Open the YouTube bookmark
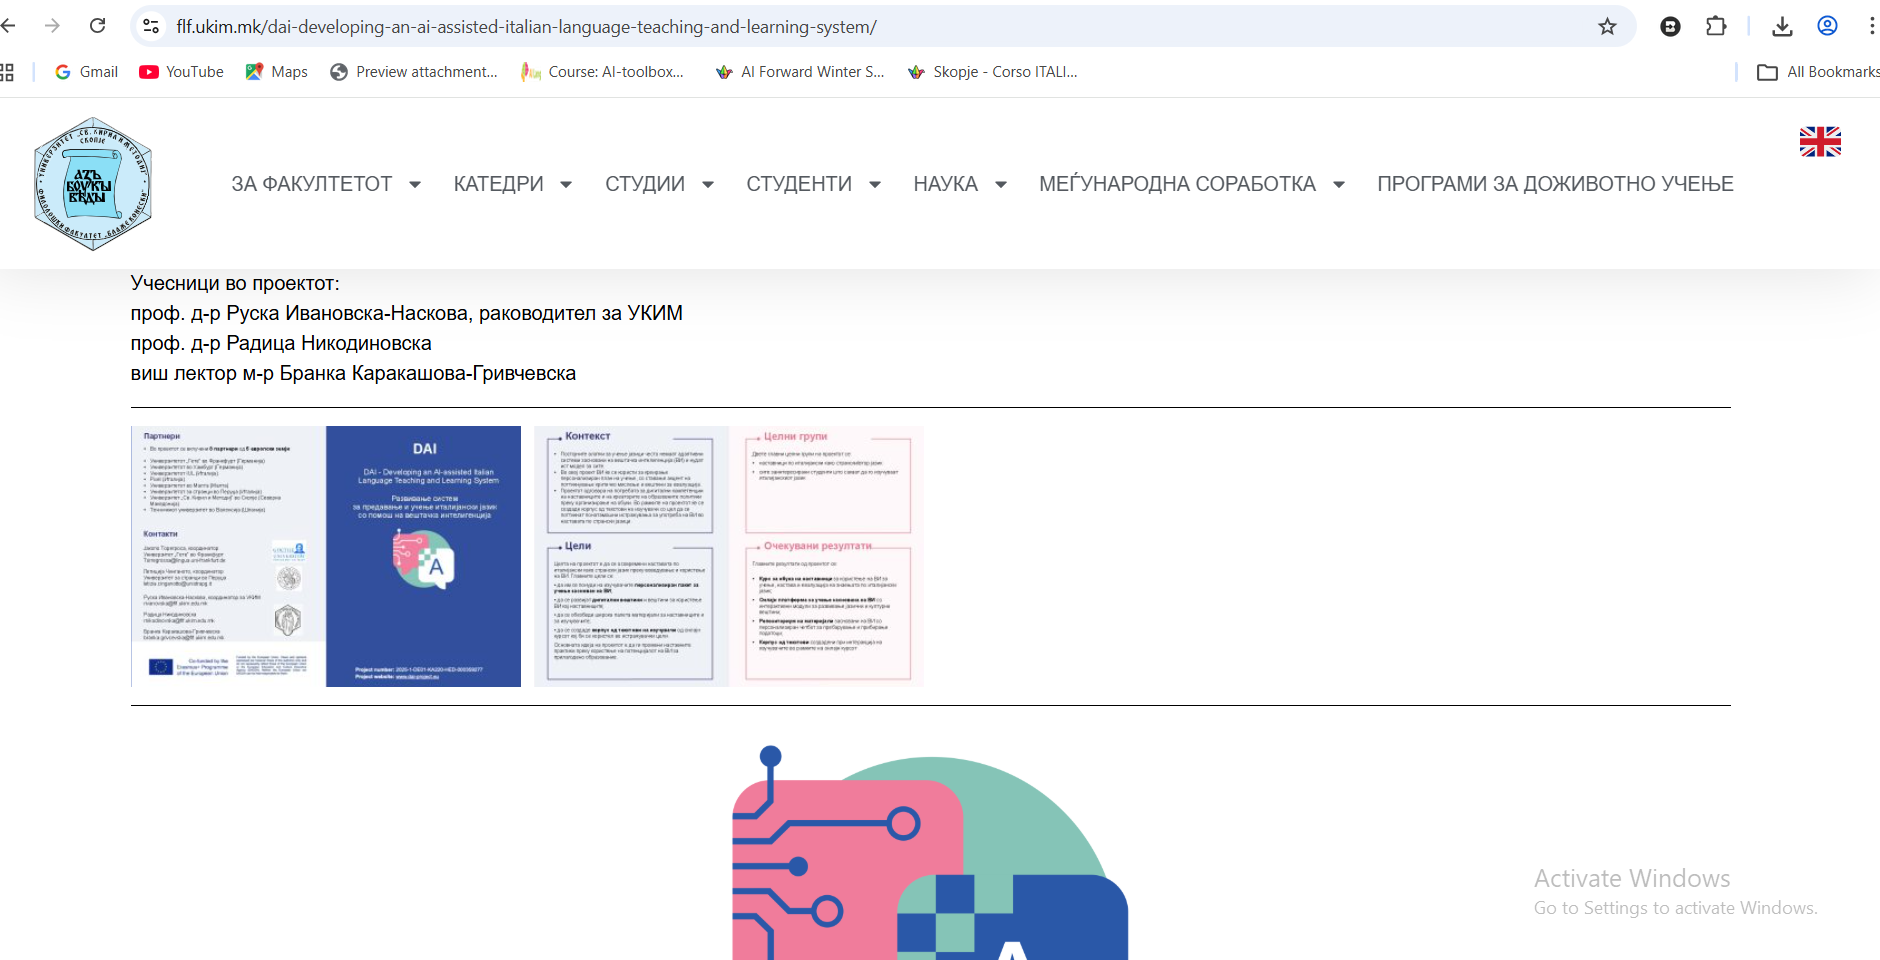1880x960 pixels. pyautogui.click(x=181, y=72)
